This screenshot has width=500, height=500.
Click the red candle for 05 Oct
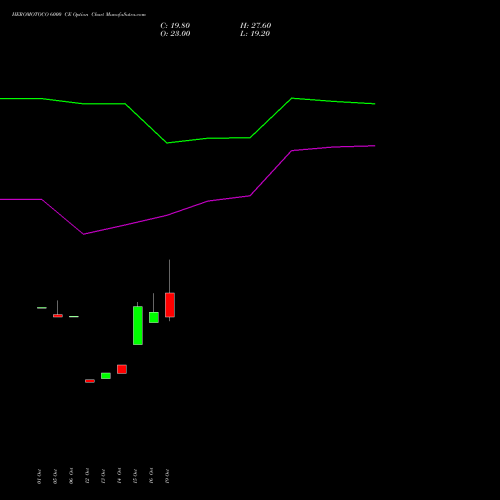pos(58,315)
